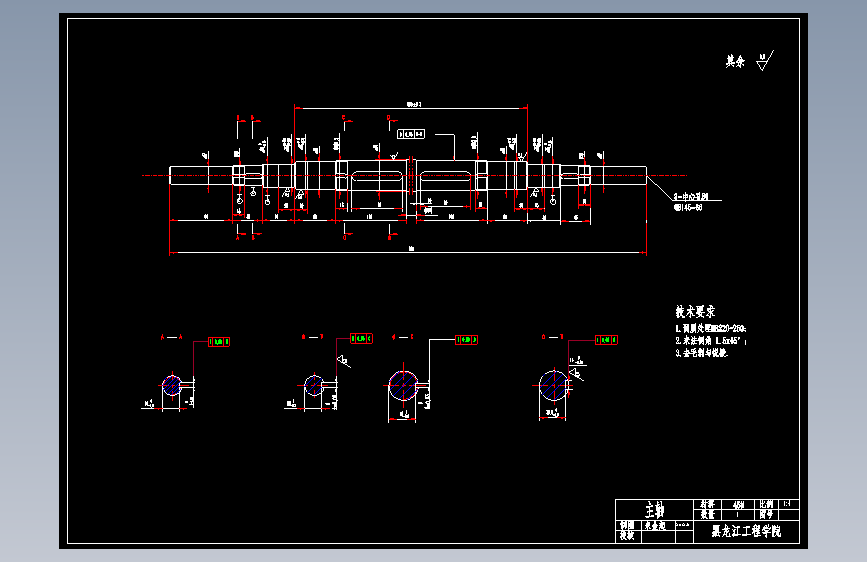Viewport: 867px width, 562px height.
Task: Select the shaft's rightmost end segment
Action: coord(618,176)
